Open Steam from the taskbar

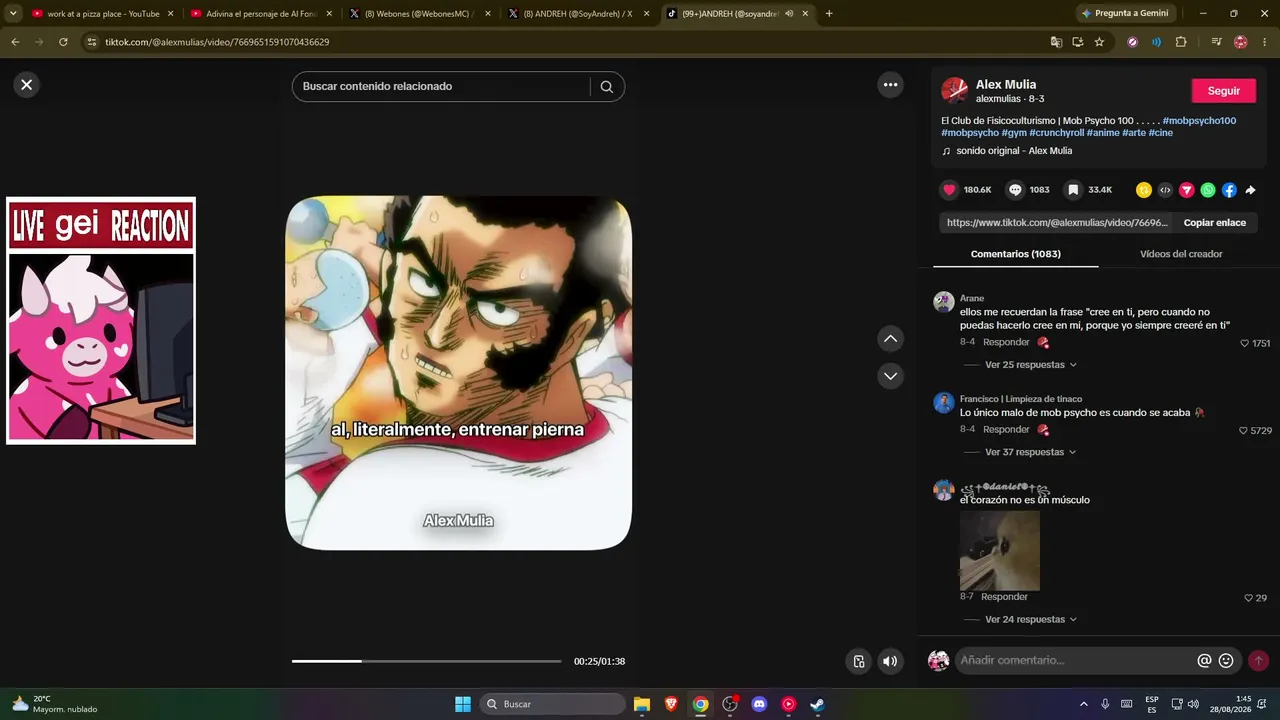(817, 704)
